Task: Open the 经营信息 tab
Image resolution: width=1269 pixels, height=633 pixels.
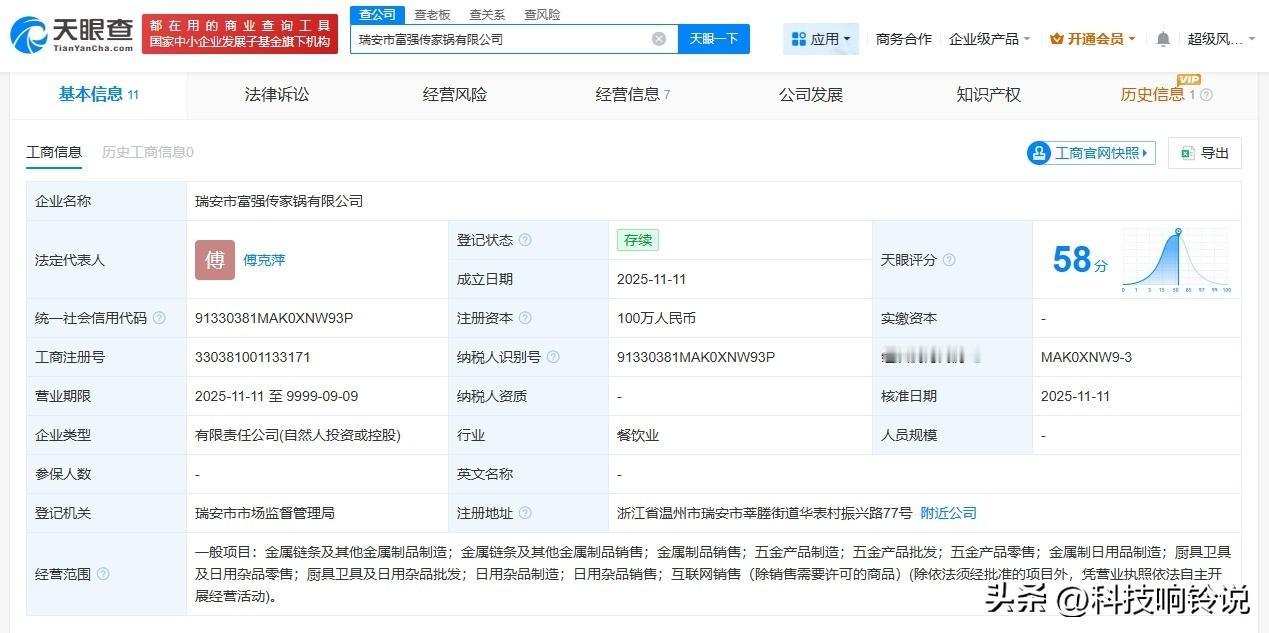Action: click(633, 94)
